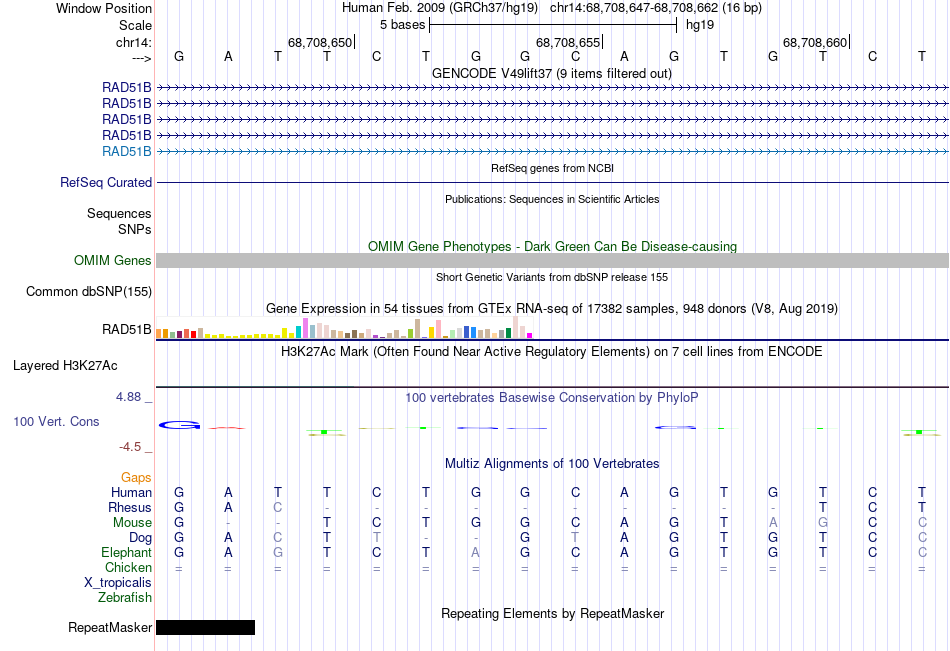Select the 'Sequences' track label
The image size is (950, 651).
pos(119,213)
